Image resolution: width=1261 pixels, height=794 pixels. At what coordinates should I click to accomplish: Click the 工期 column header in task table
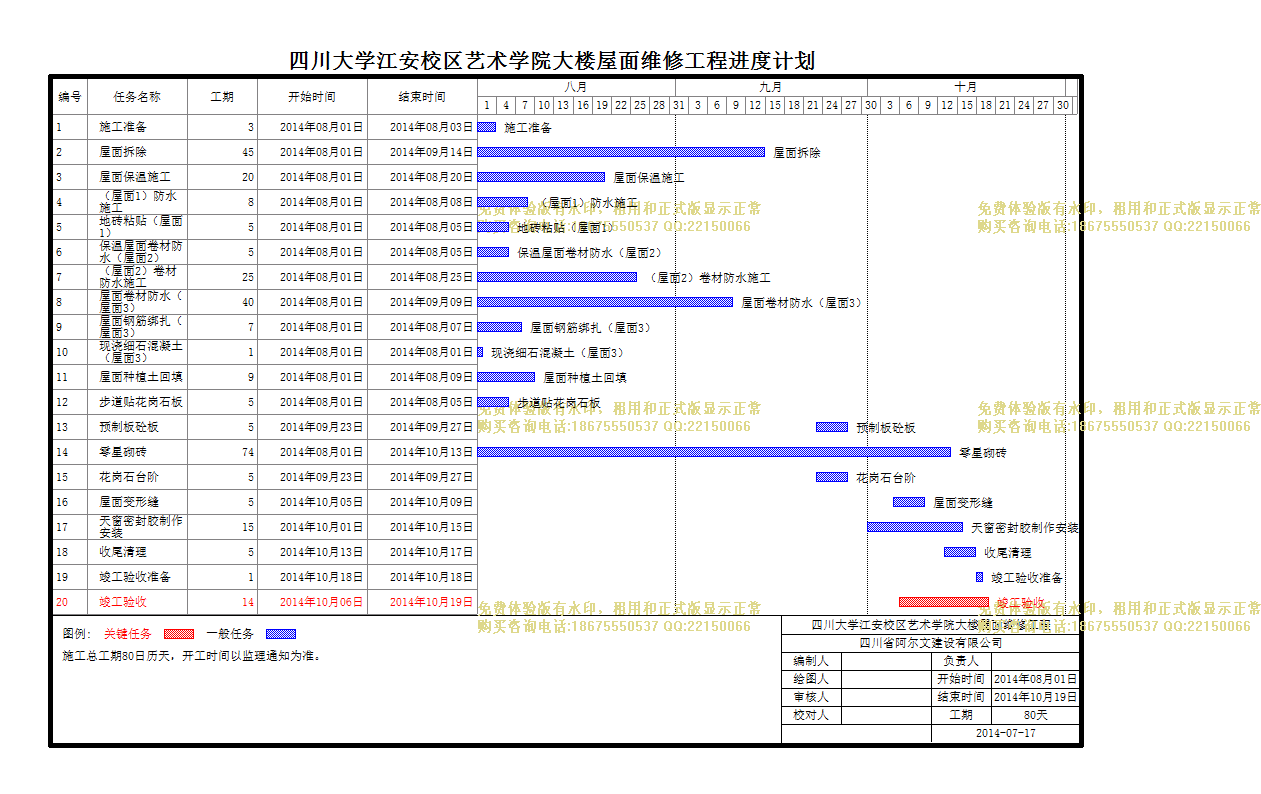222,97
